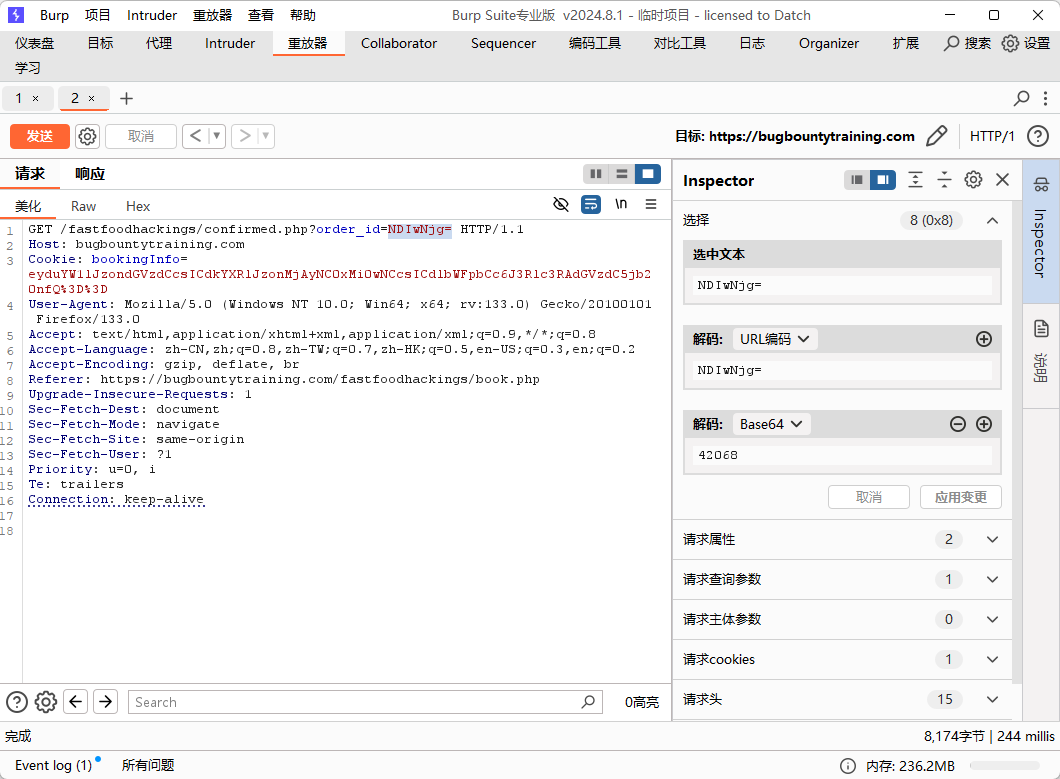Image resolution: width=1060 pixels, height=779 pixels.
Task: Collapse the 选择 selection section
Action: 992,220
